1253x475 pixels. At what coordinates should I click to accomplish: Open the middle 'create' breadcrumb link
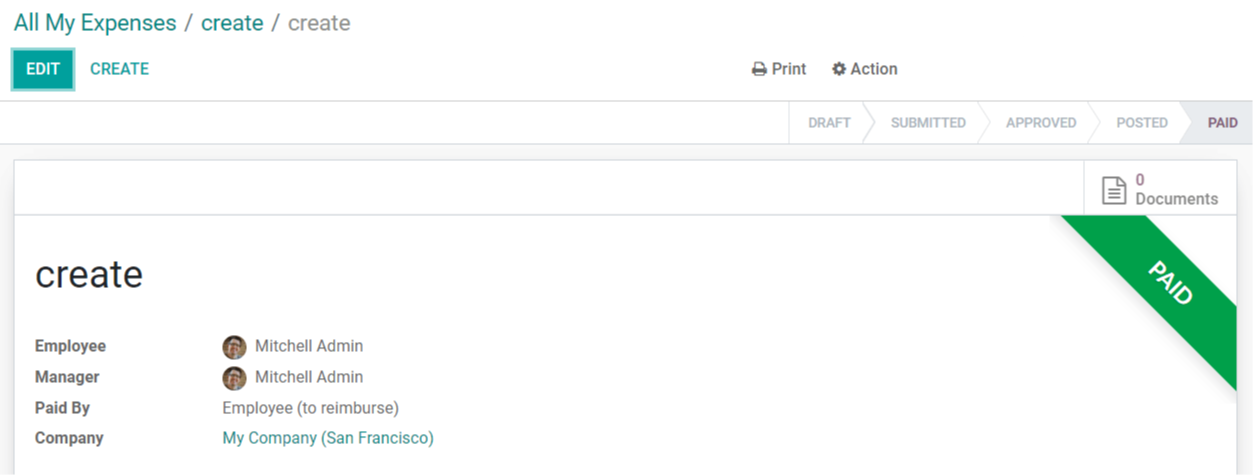tap(232, 23)
